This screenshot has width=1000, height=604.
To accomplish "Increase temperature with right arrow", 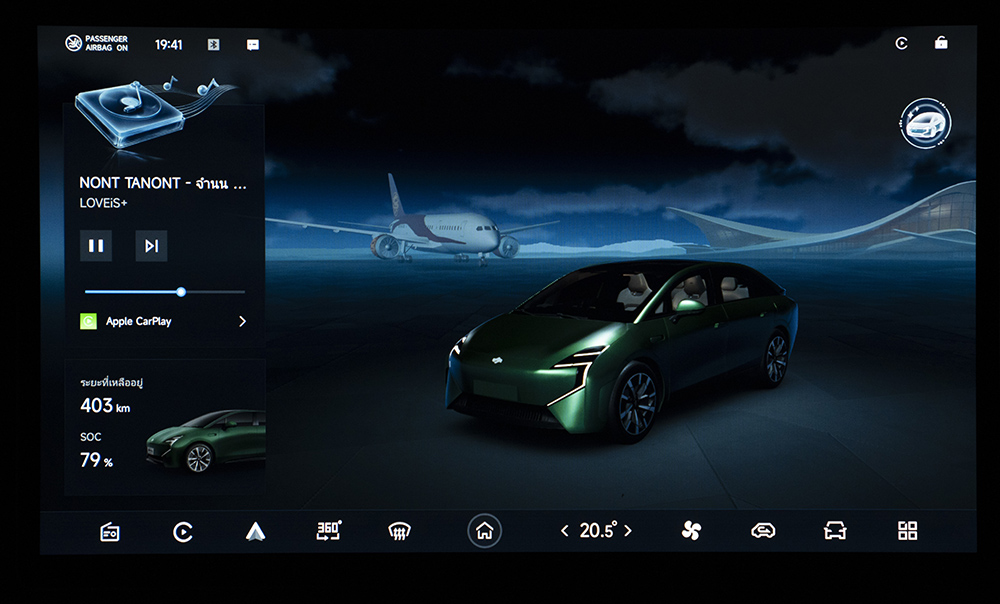I will tap(628, 531).
